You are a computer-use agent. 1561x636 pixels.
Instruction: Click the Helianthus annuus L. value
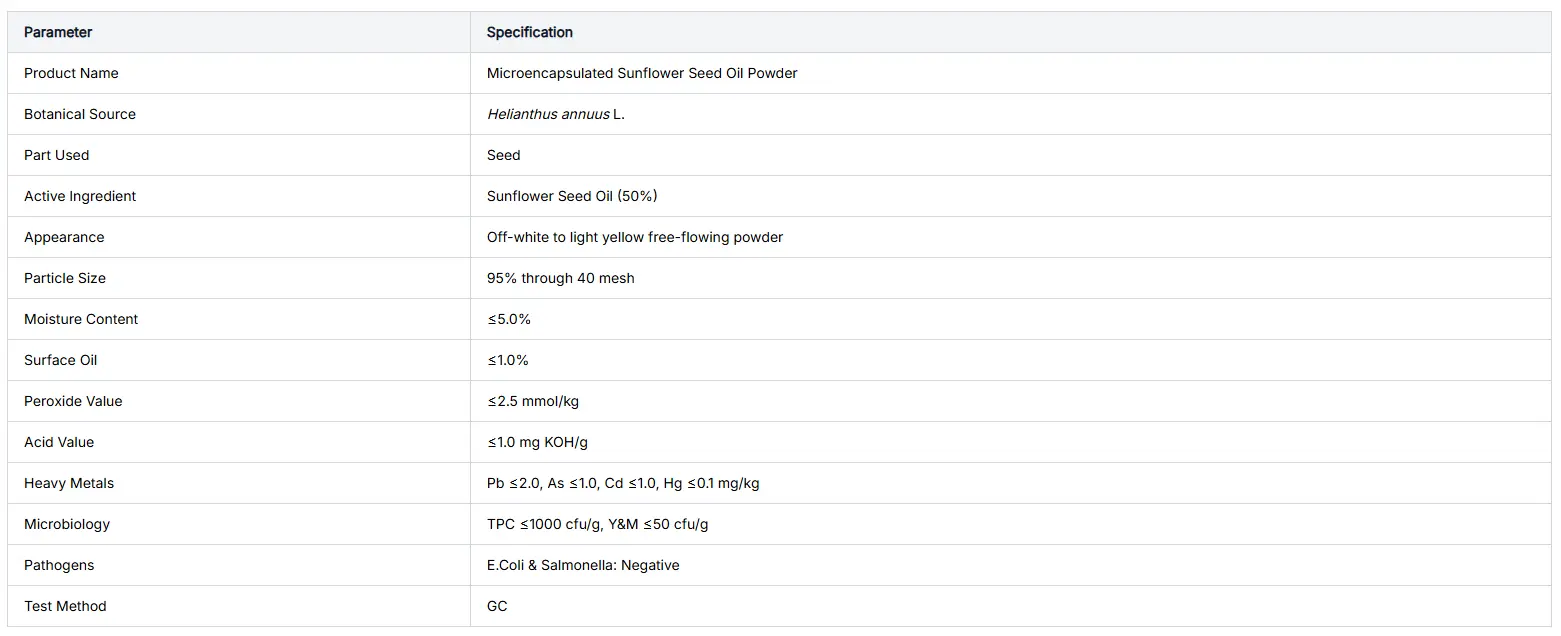[x=556, y=114]
